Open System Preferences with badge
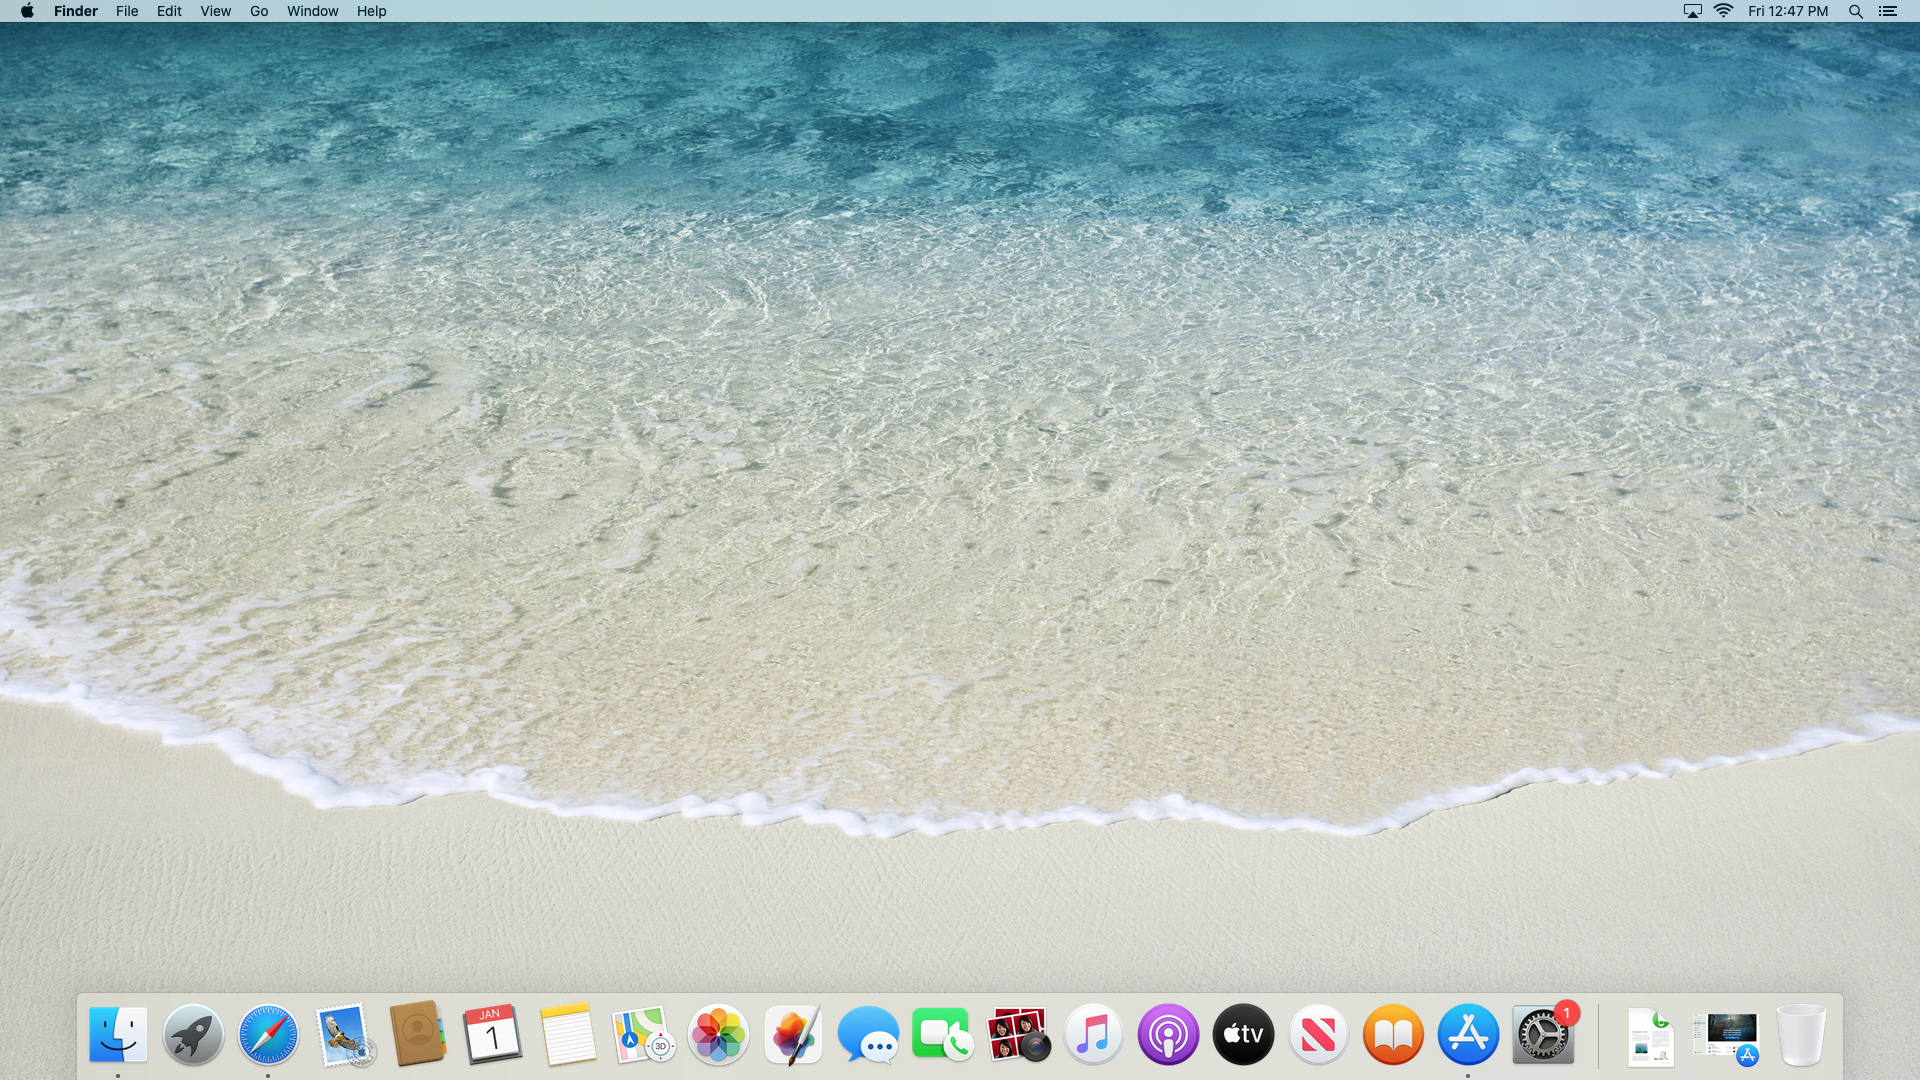The image size is (1920, 1080). pyautogui.click(x=1543, y=1034)
